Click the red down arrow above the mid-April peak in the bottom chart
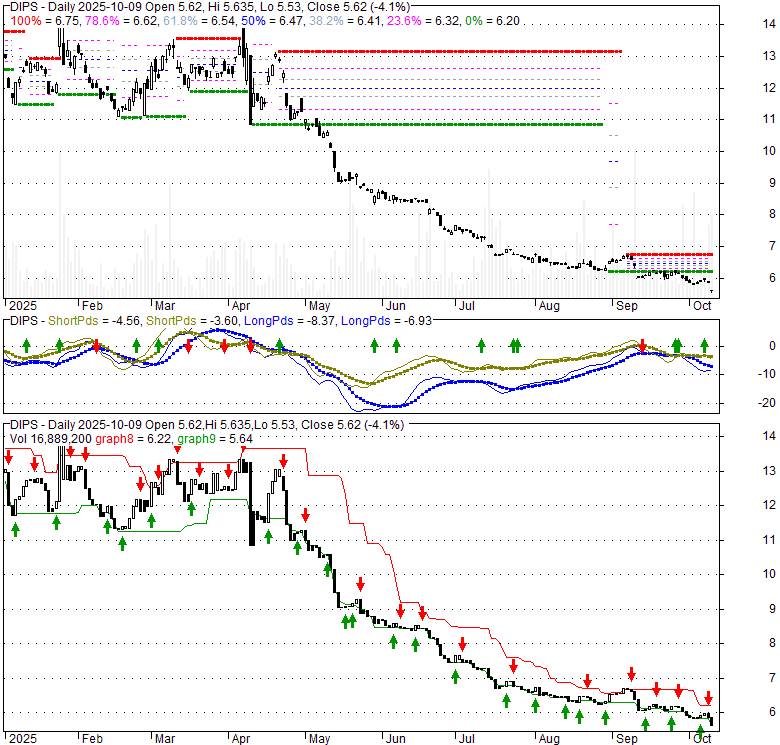This screenshot has width=780, height=745. (x=284, y=460)
